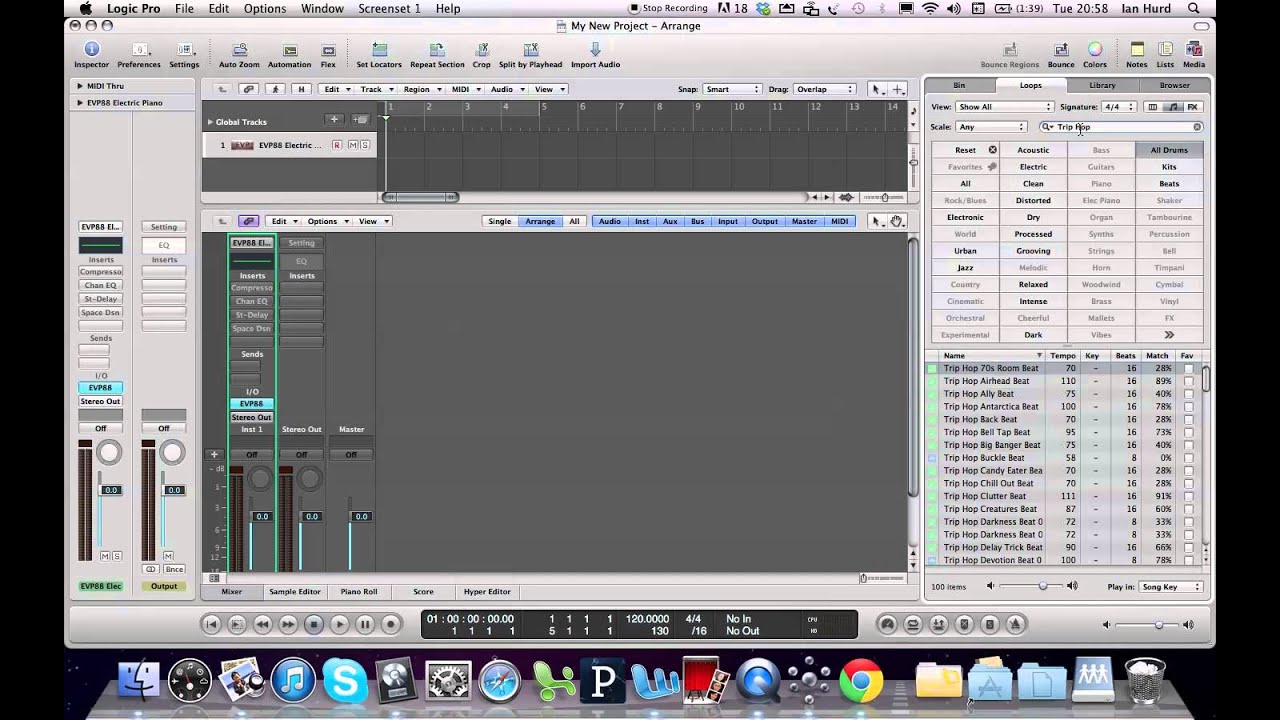1280x720 pixels.
Task: Select the All Drums category button
Action: click(1169, 150)
